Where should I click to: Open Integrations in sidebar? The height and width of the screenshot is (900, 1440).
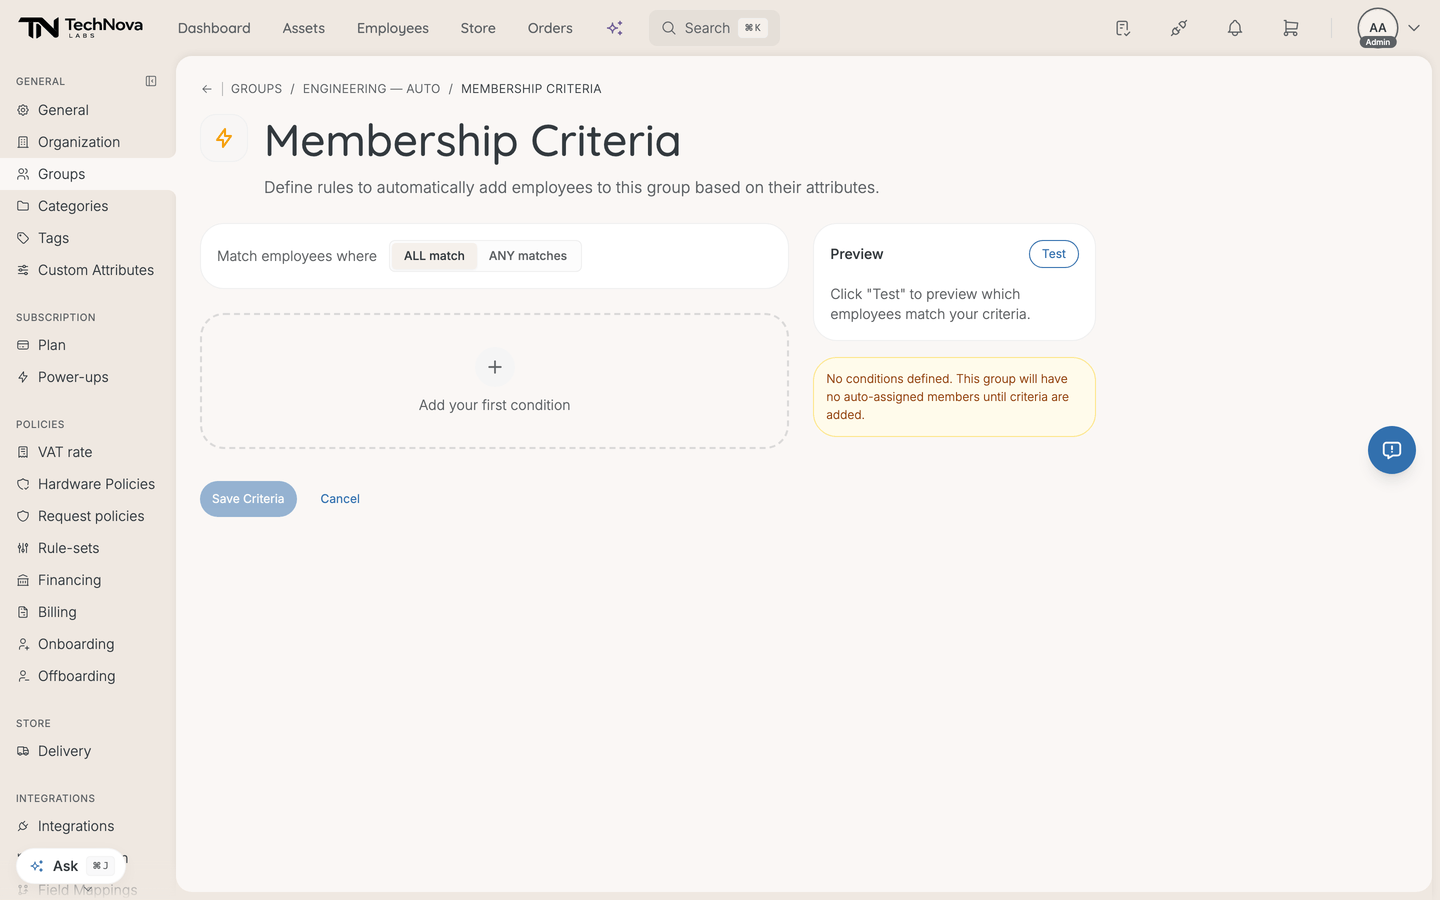coord(88,826)
